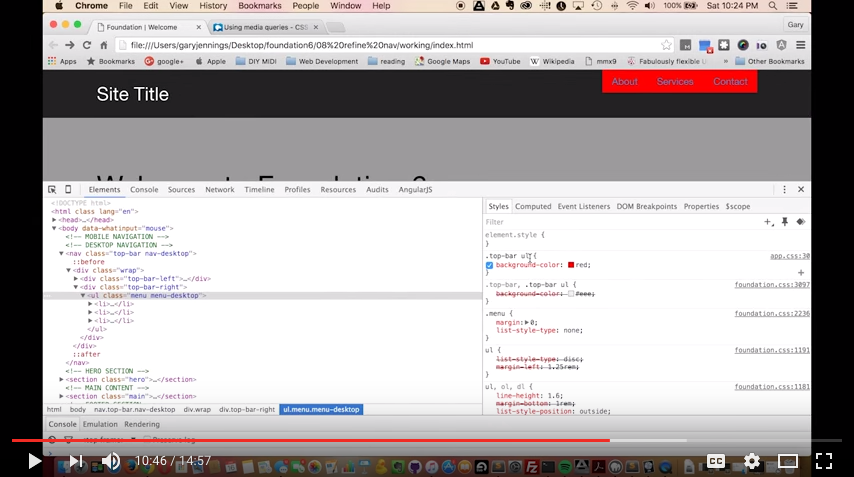
Task: Open Bookmarks menu in menu bar
Action: coord(260,6)
